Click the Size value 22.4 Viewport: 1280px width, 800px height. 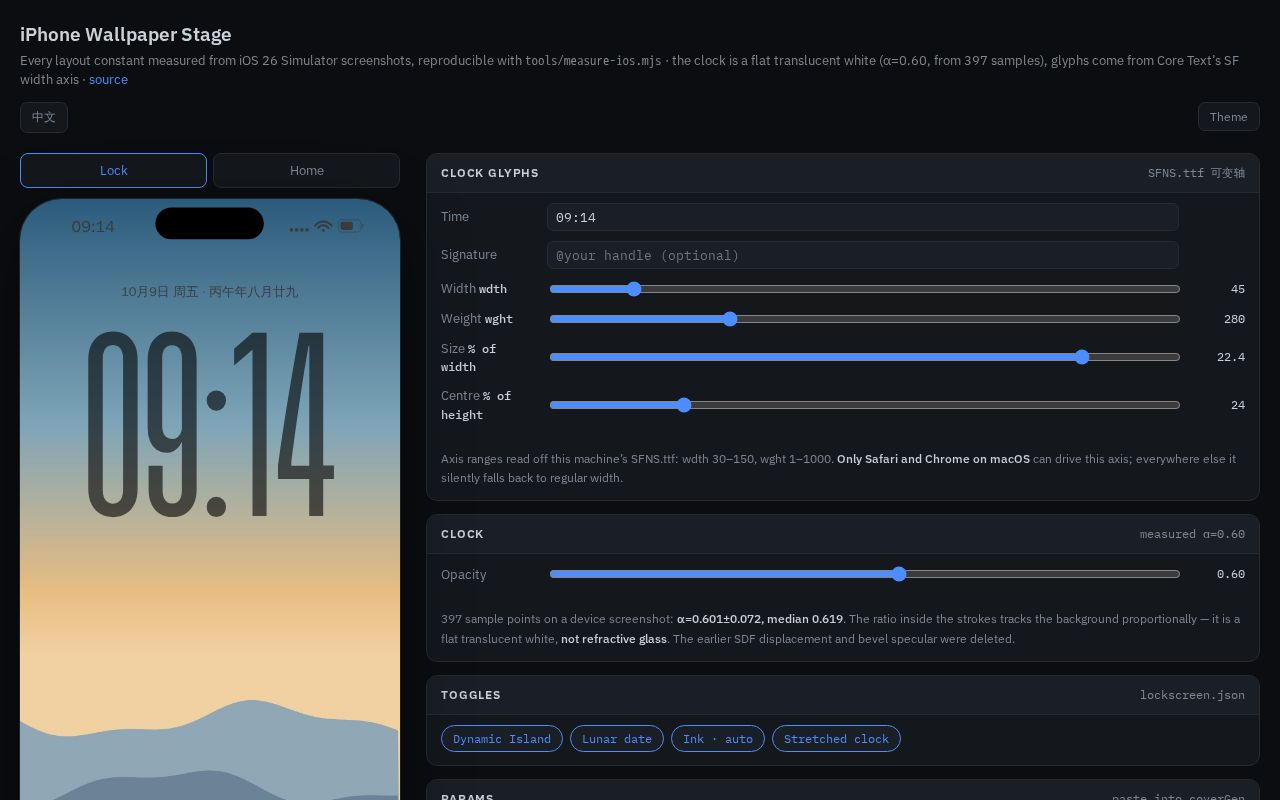[x=1231, y=357]
